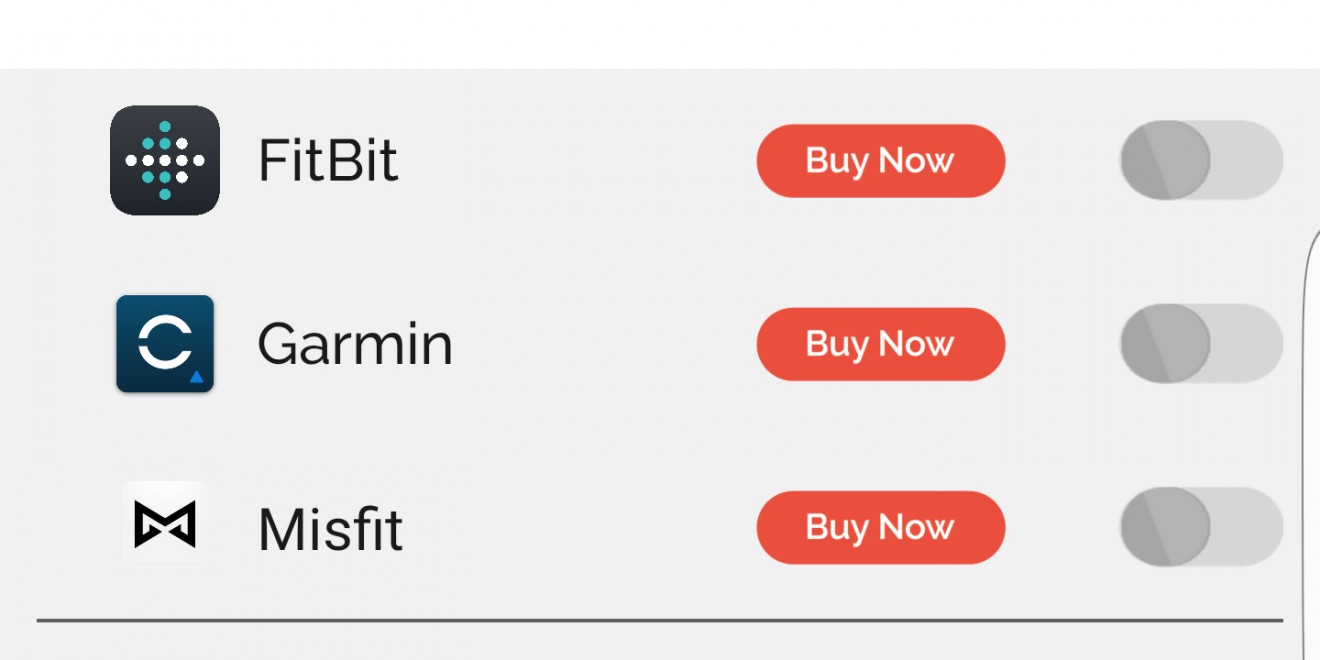Switch on the Misfit toggle
Viewport: 1320px width, 660px height.
[1201, 527]
